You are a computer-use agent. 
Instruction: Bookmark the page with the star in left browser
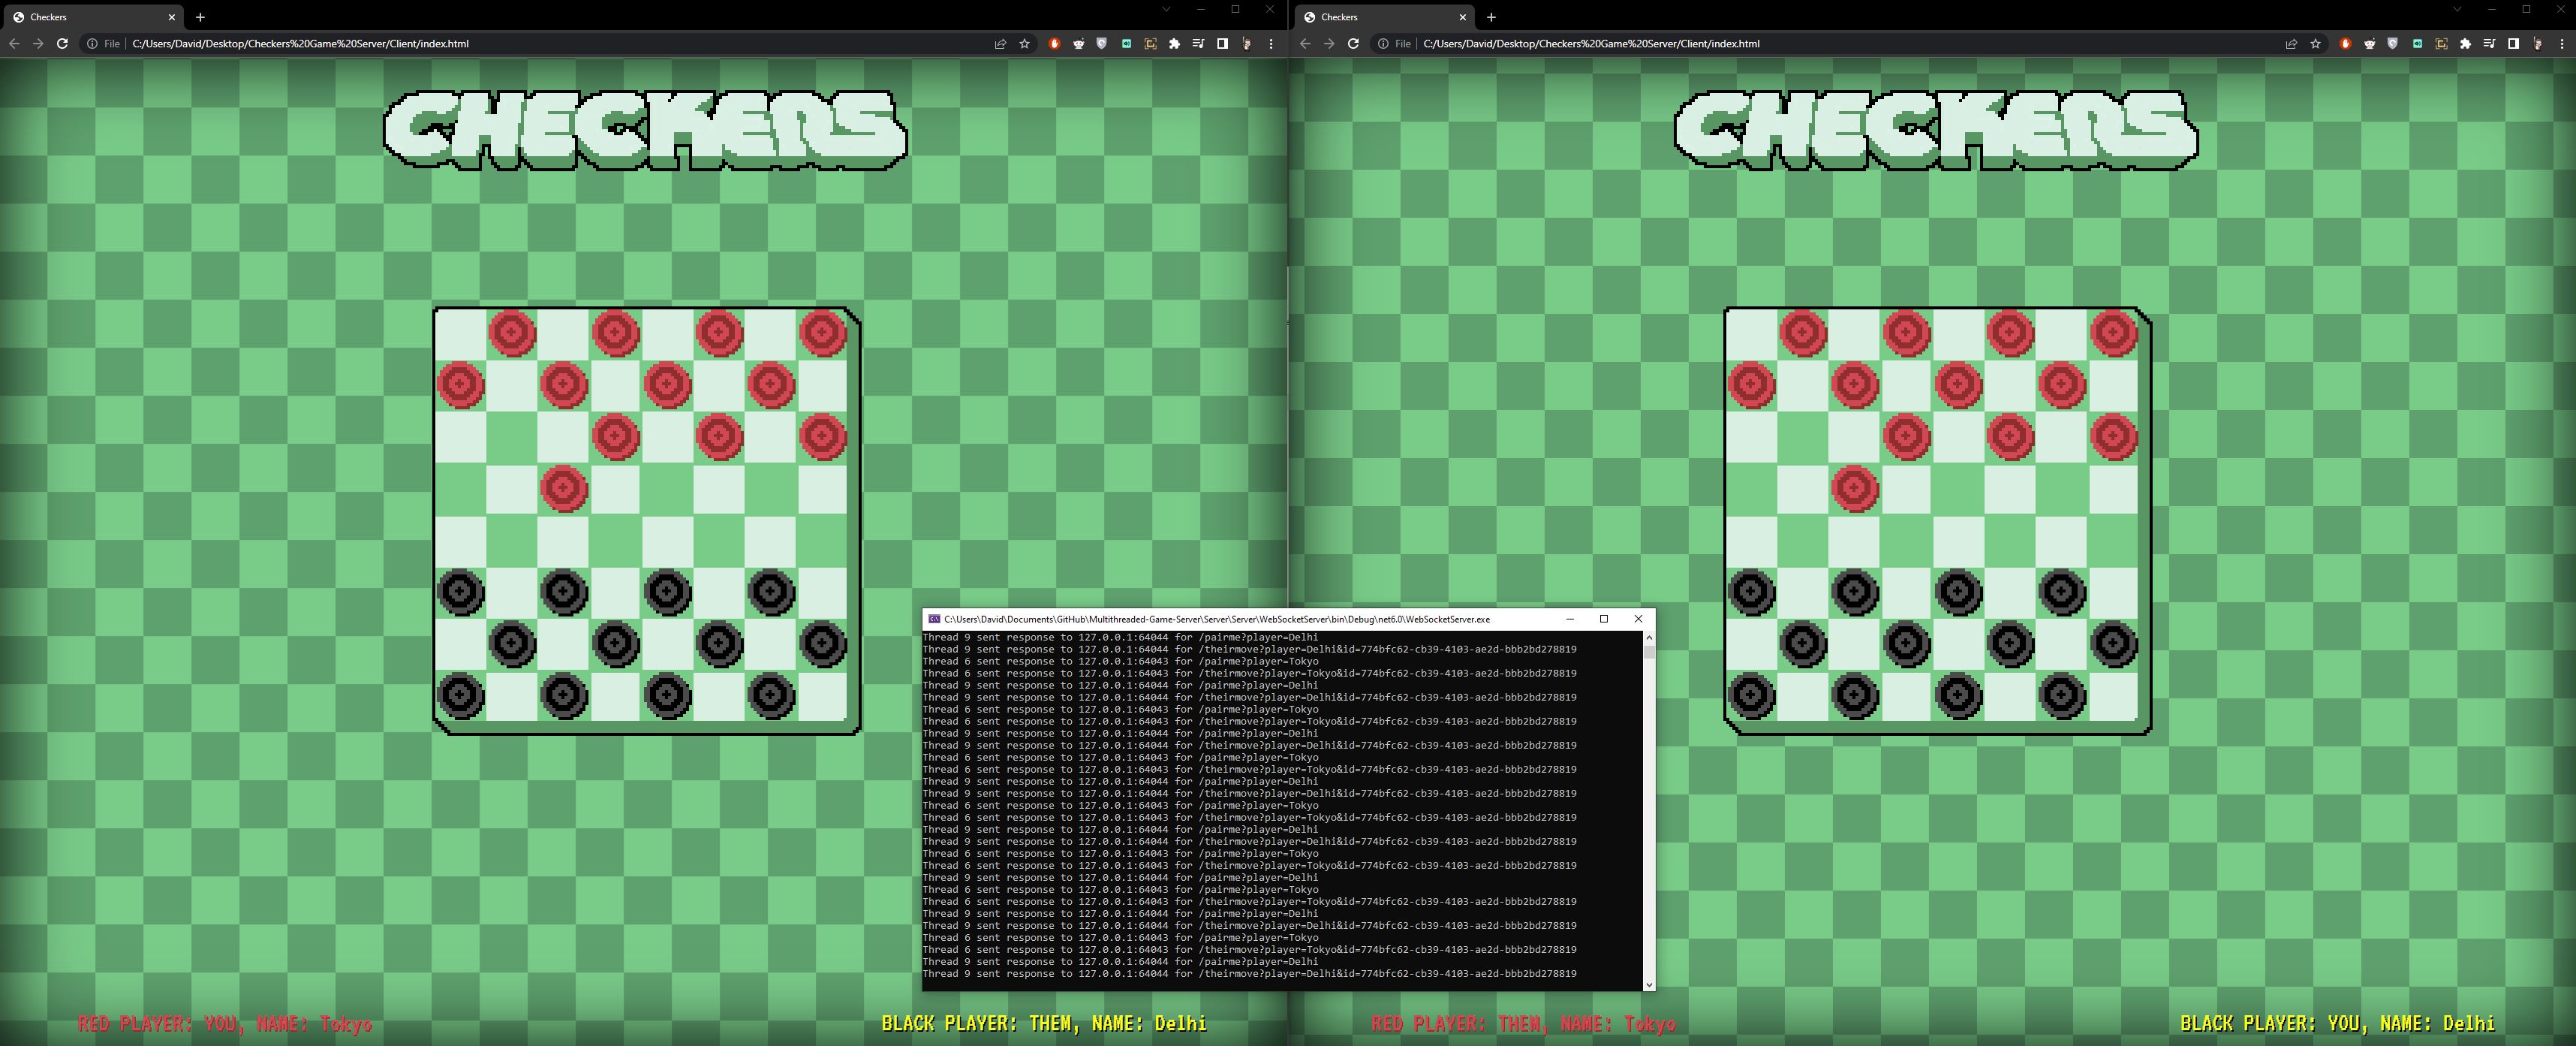1024,44
